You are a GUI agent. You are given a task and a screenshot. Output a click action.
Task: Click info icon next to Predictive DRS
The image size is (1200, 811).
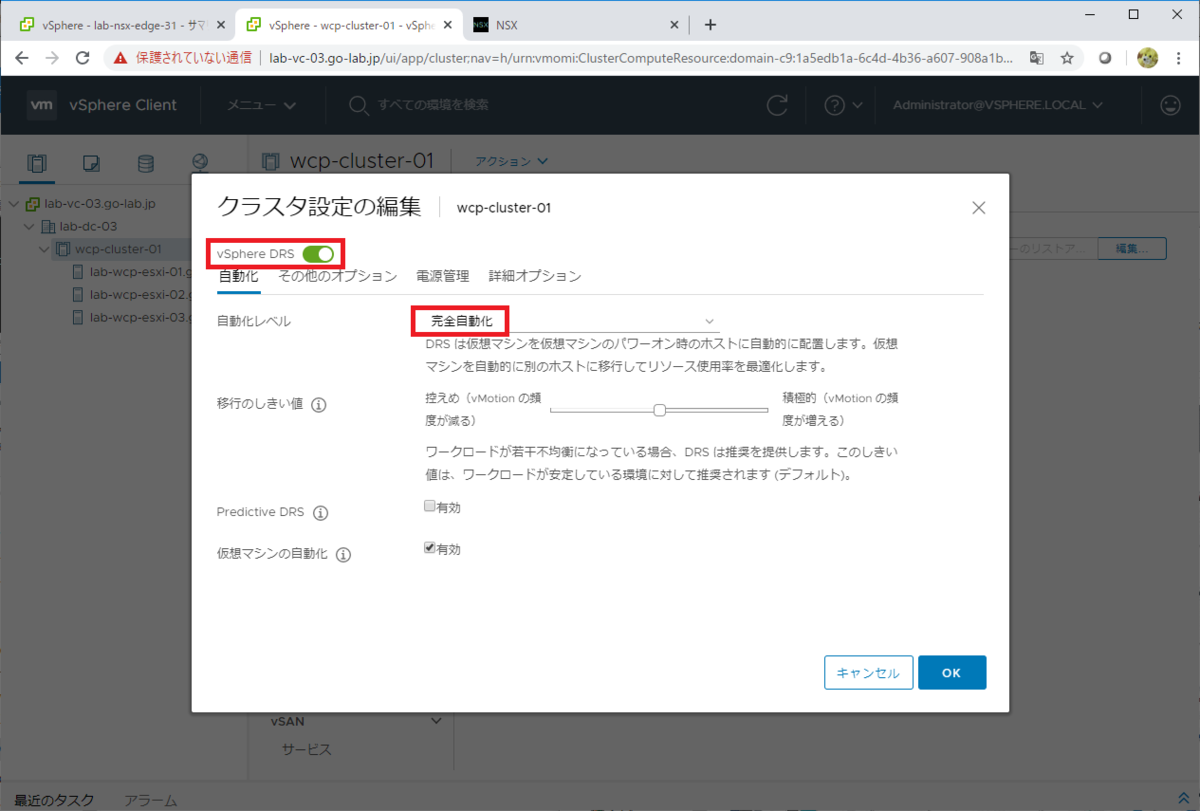click(x=320, y=513)
